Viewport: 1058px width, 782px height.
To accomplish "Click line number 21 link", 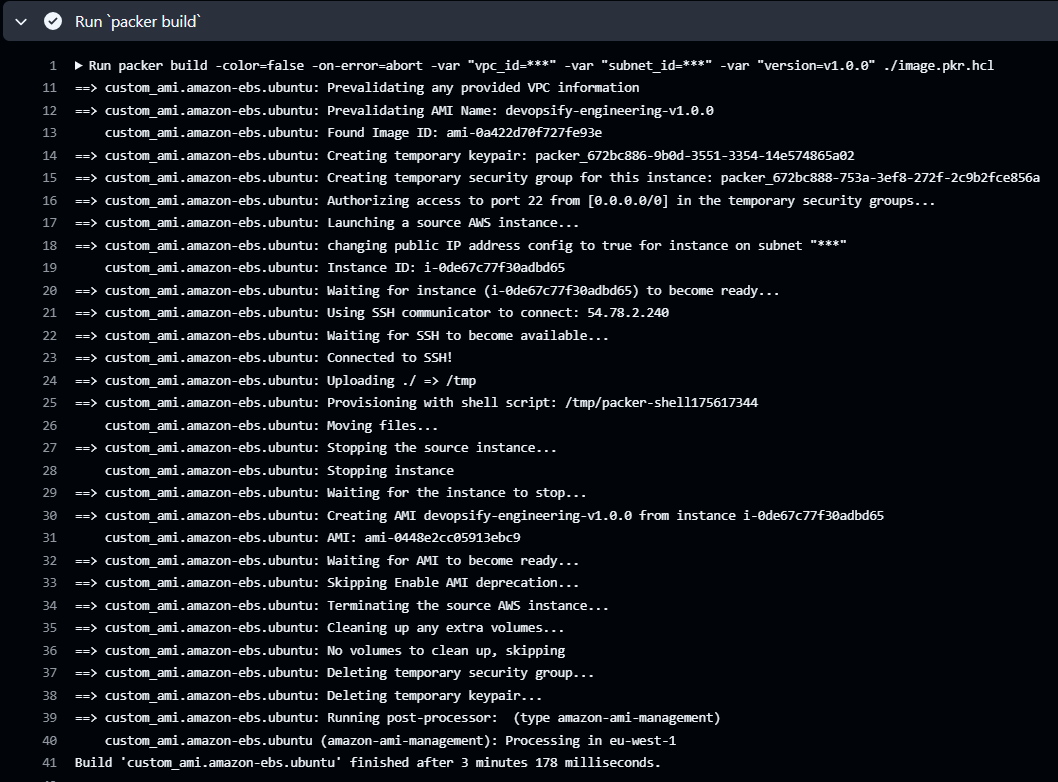I will tap(49, 313).
